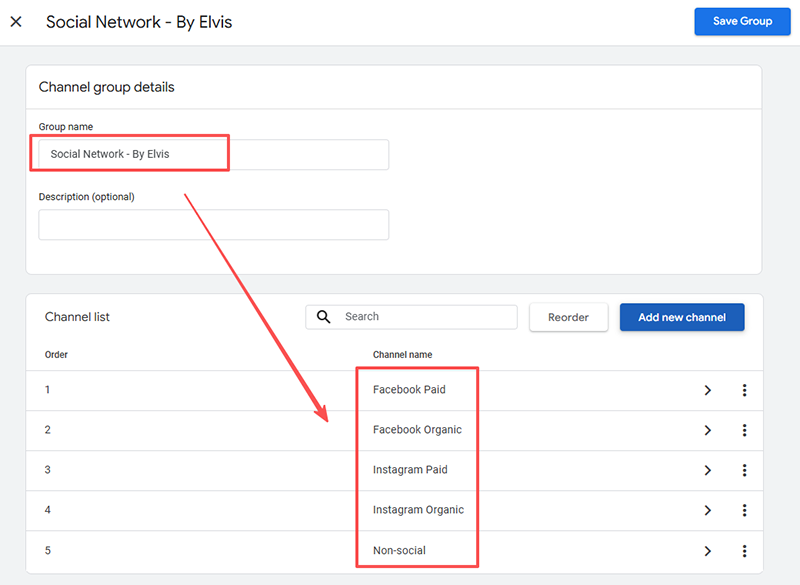The height and width of the screenshot is (585, 800).
Task: Close the channel group editor with X
Action: click(x=16, y=21)
